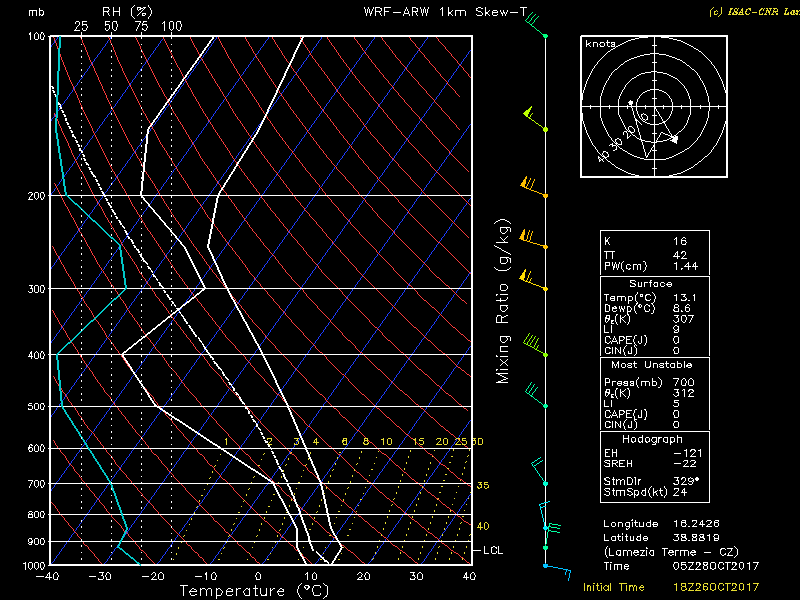
Task: Click the K index value 16
Action: click(x=680, y=241)
